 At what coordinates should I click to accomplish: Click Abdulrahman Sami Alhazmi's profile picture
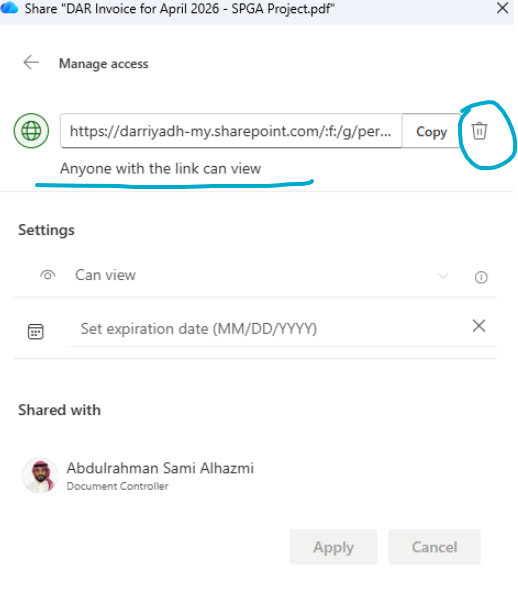click(x=40, y=475)
